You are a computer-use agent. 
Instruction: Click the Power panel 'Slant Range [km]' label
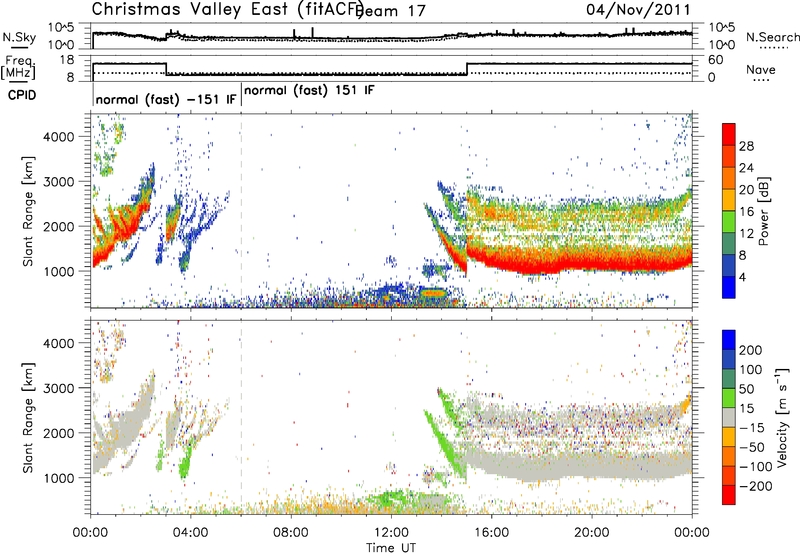click(28, 211)
